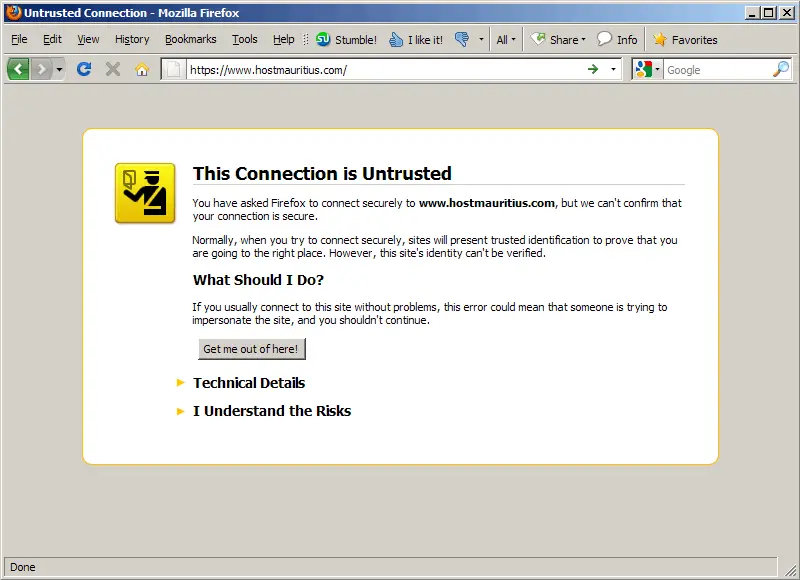Open the thumbs-down options dropdown arrow
Viewport: 800px width, 580px height.
pos(481,39)
